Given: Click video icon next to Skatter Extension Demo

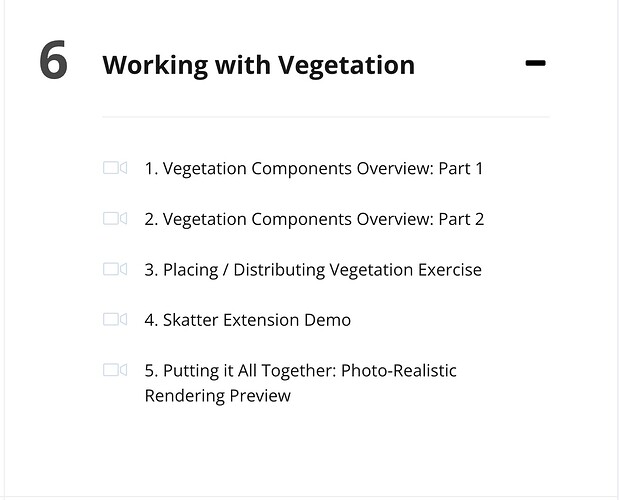Looking at the screenshot, I should (x=115, y=319).
